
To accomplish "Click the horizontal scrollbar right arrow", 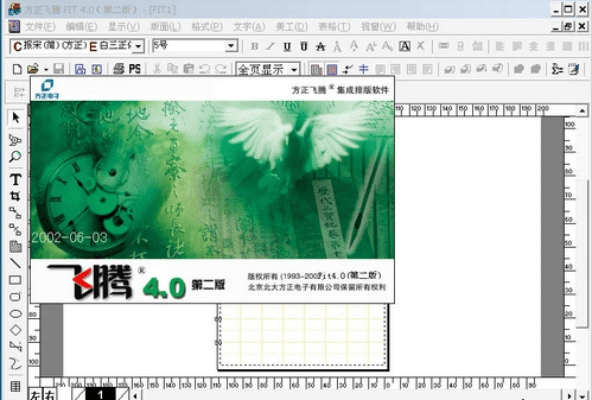I will (x=569, y=395).
